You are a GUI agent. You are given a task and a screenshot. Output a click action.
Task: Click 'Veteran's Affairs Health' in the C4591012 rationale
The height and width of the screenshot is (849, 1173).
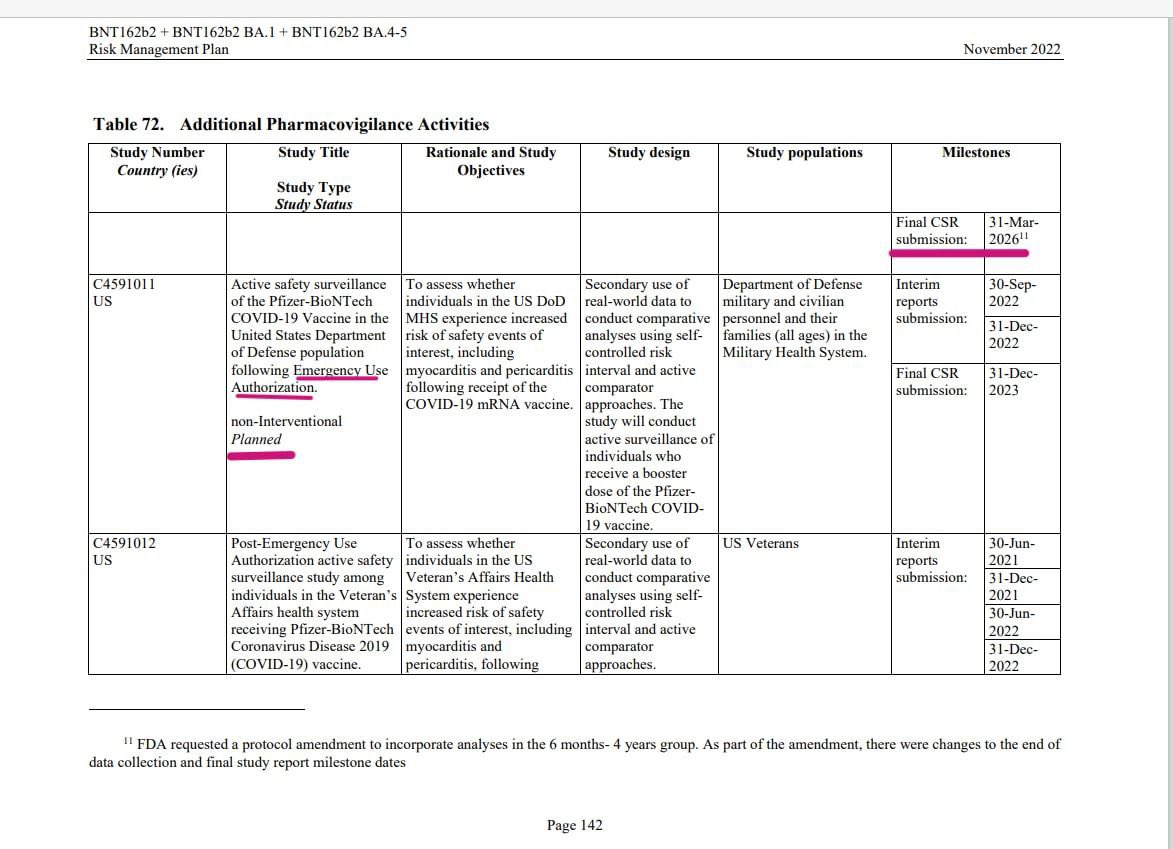tap(480, 577)
